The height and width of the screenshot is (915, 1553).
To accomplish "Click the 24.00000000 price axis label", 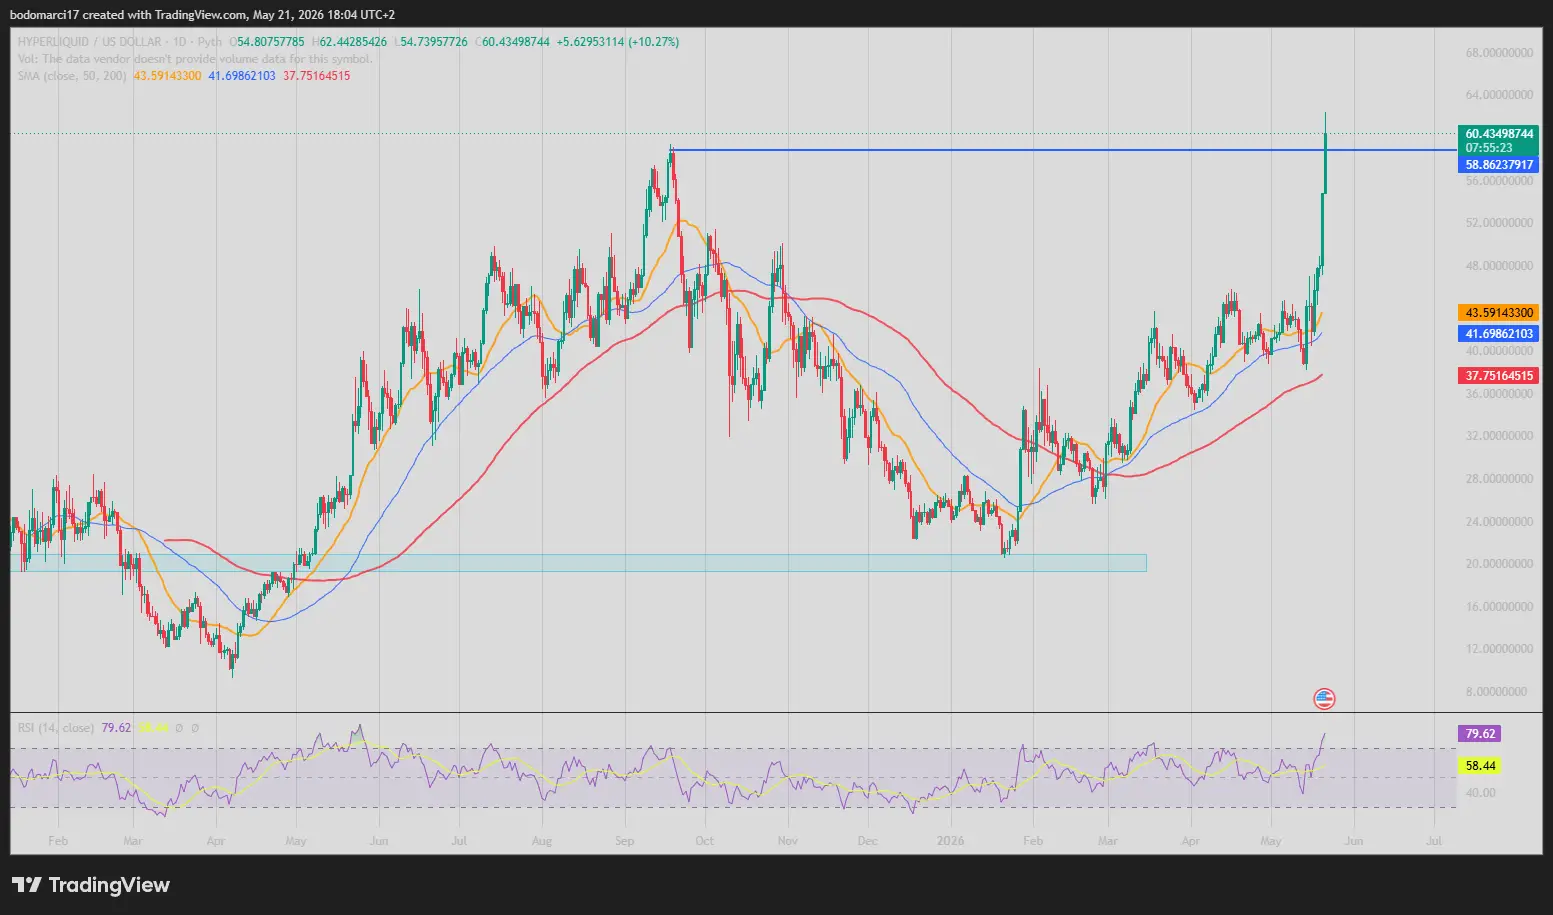I will pos(1499,522).
